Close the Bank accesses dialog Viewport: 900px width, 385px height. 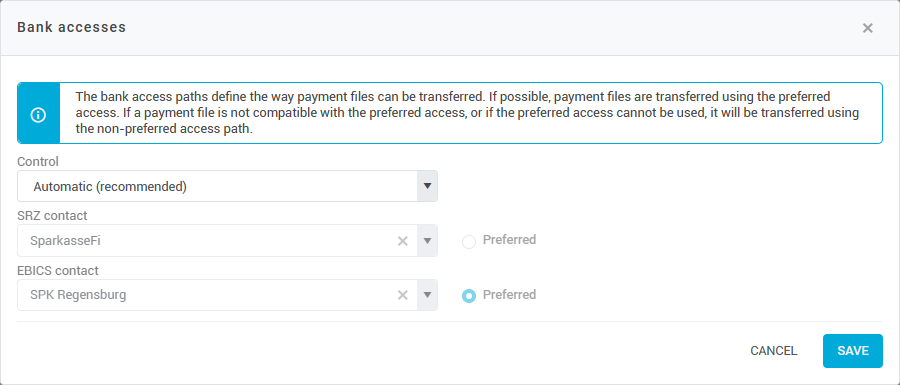point(867,28)
